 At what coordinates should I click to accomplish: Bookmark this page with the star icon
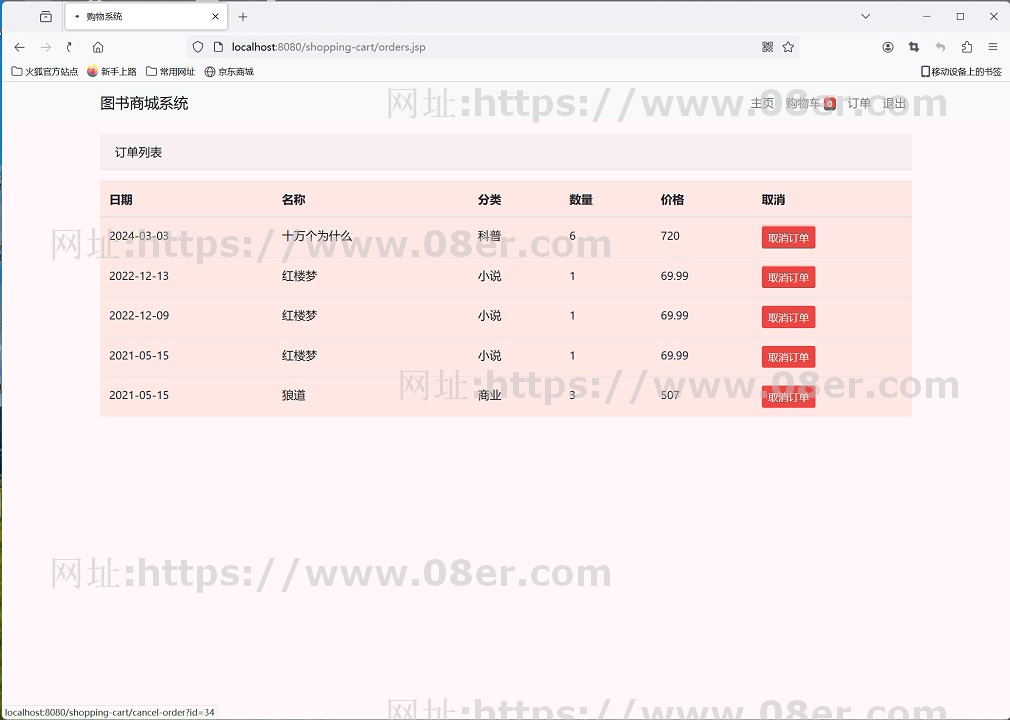click(x=788, y=47)
